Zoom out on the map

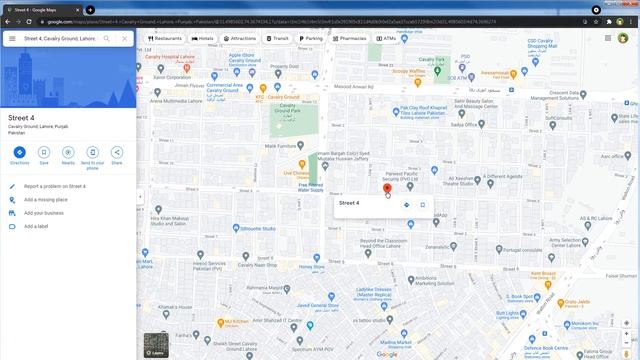click(x=627, y=343)
